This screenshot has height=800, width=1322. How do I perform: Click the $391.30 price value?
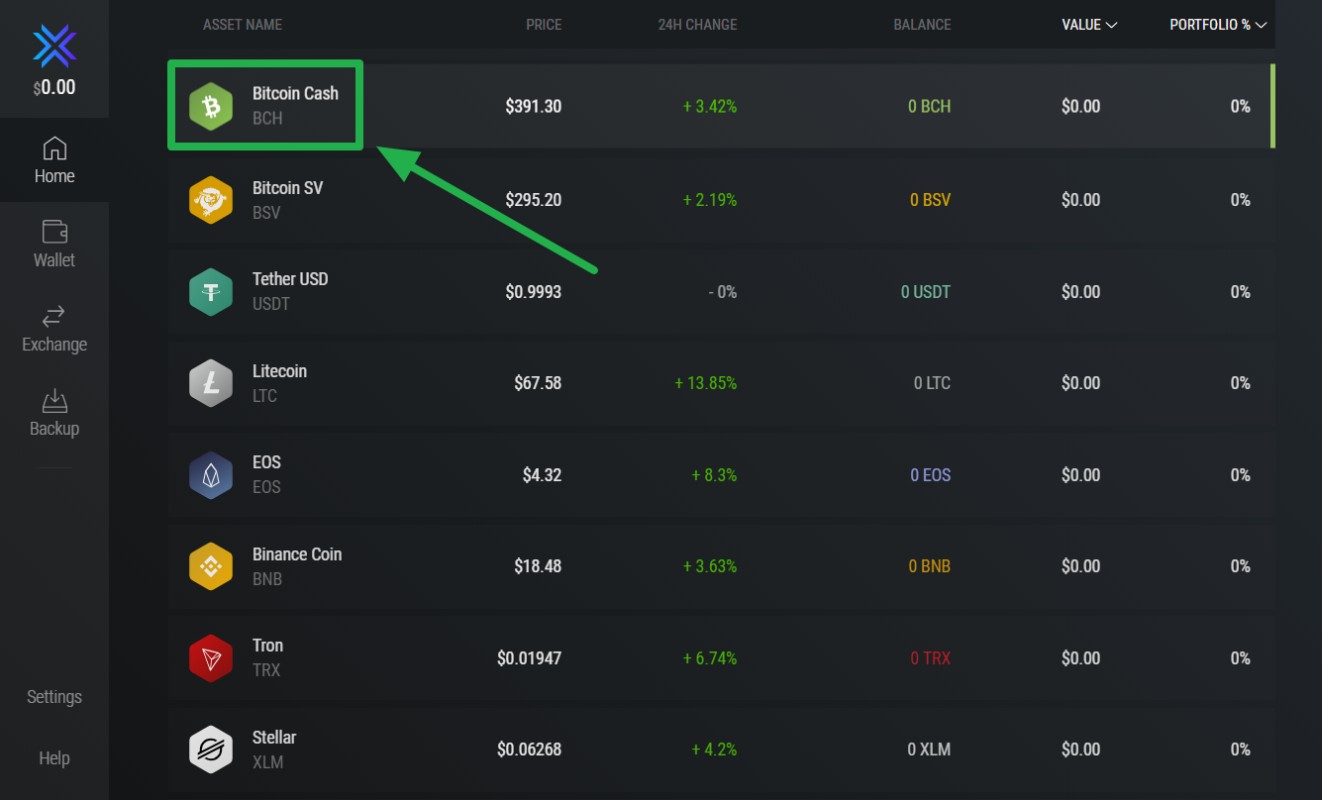(x=533, y=106)
